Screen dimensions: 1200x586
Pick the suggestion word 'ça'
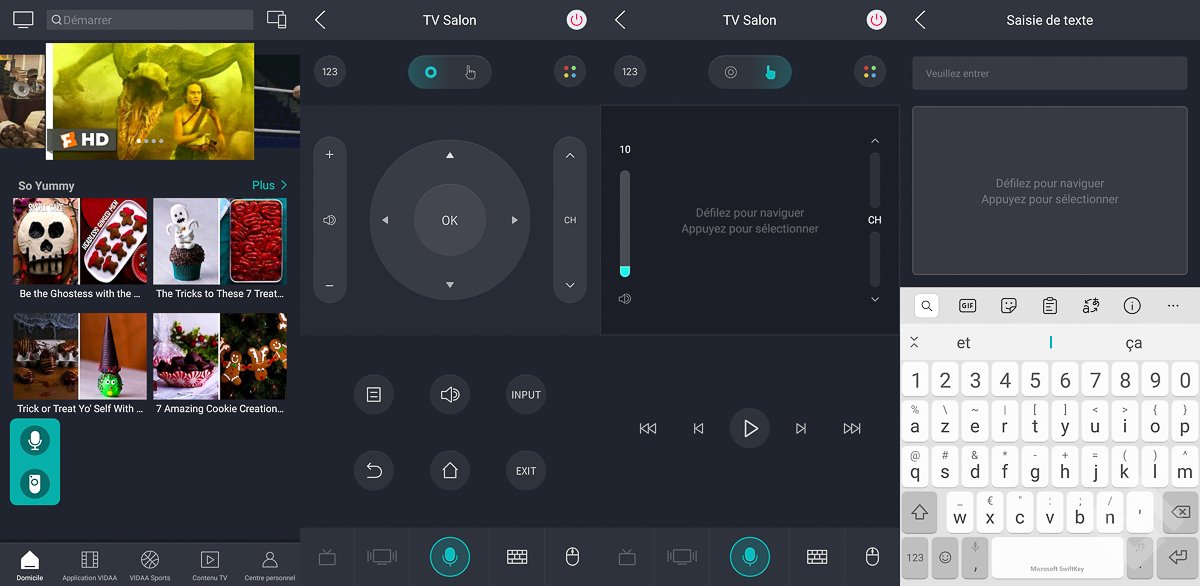pos(1133,343)
